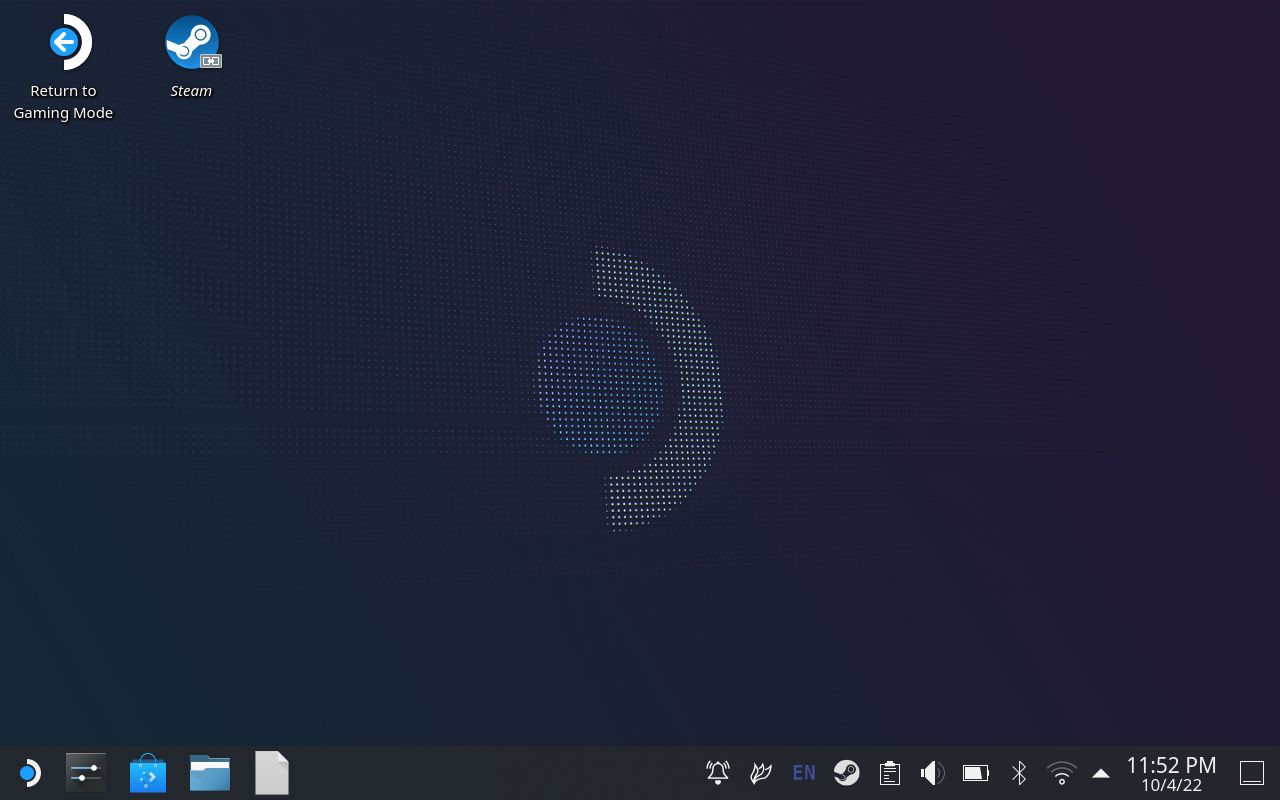Launch the Steam desktop shortcut
Image resolution: width=1280 pixels, height=800 pixels.
click(x=191, y=57)
